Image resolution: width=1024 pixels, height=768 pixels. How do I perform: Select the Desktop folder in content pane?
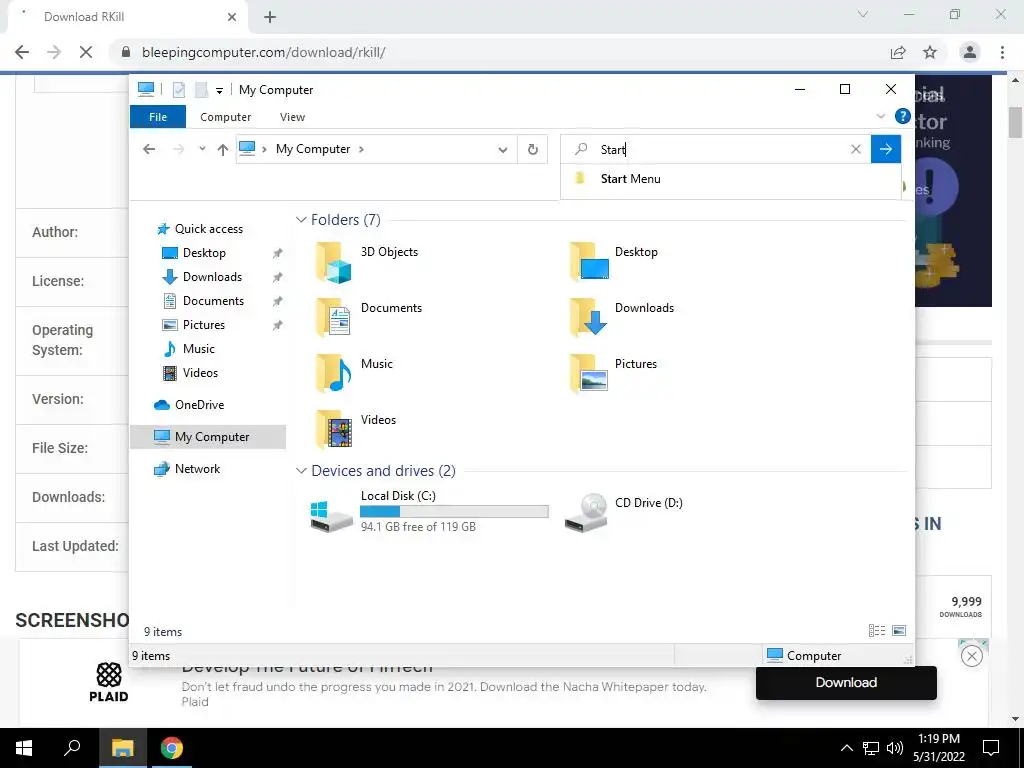click(613, 261)
